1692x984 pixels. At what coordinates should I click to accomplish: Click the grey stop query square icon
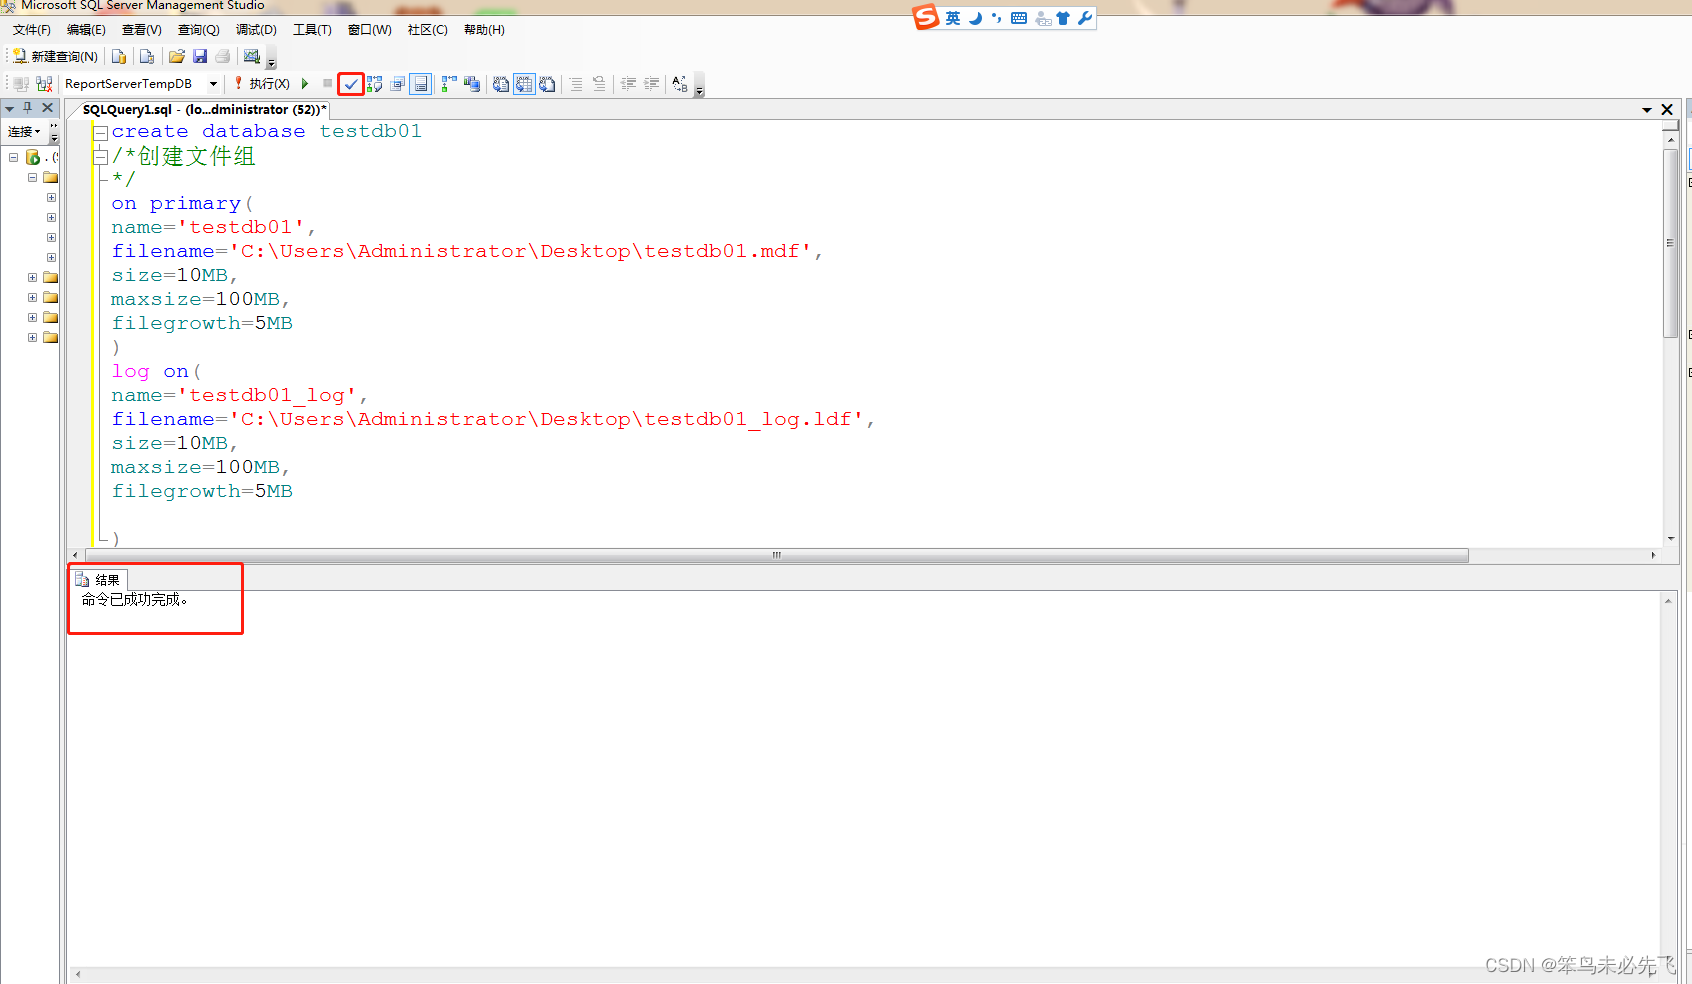[x=327, y=84]
